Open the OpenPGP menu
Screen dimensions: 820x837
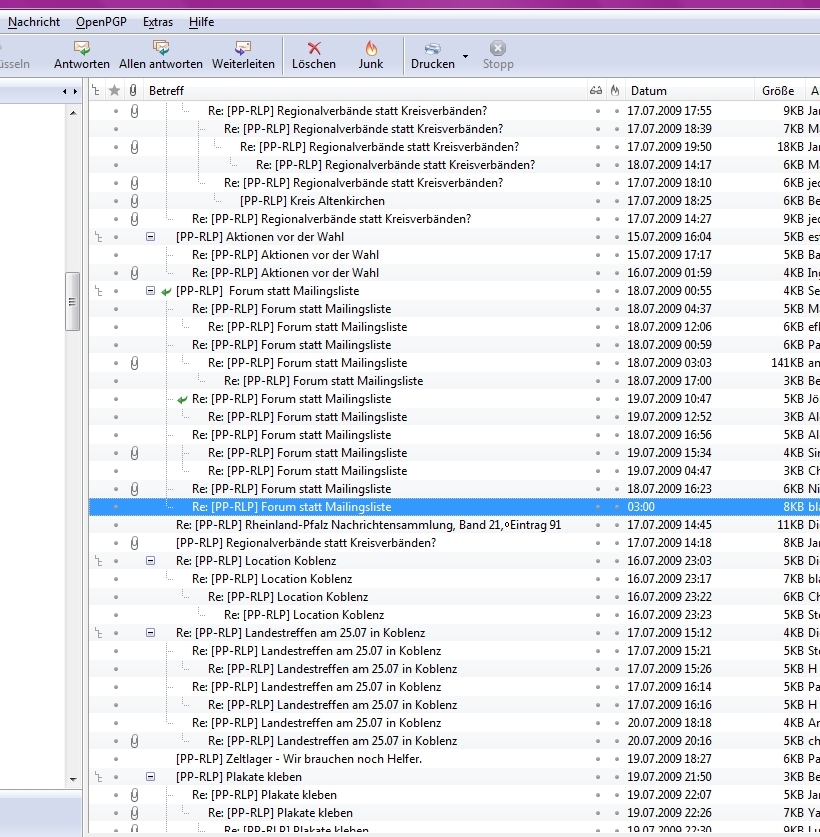click(101, 22)
